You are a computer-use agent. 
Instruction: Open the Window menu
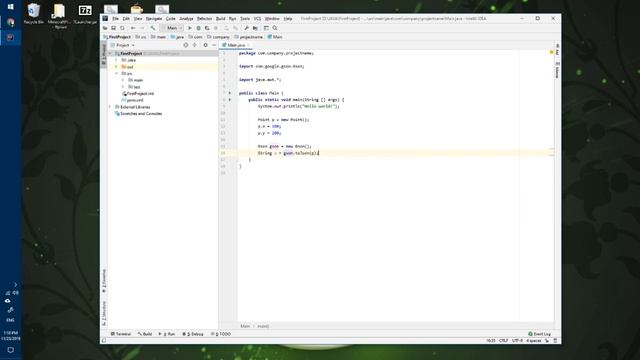tap(272, 19)
